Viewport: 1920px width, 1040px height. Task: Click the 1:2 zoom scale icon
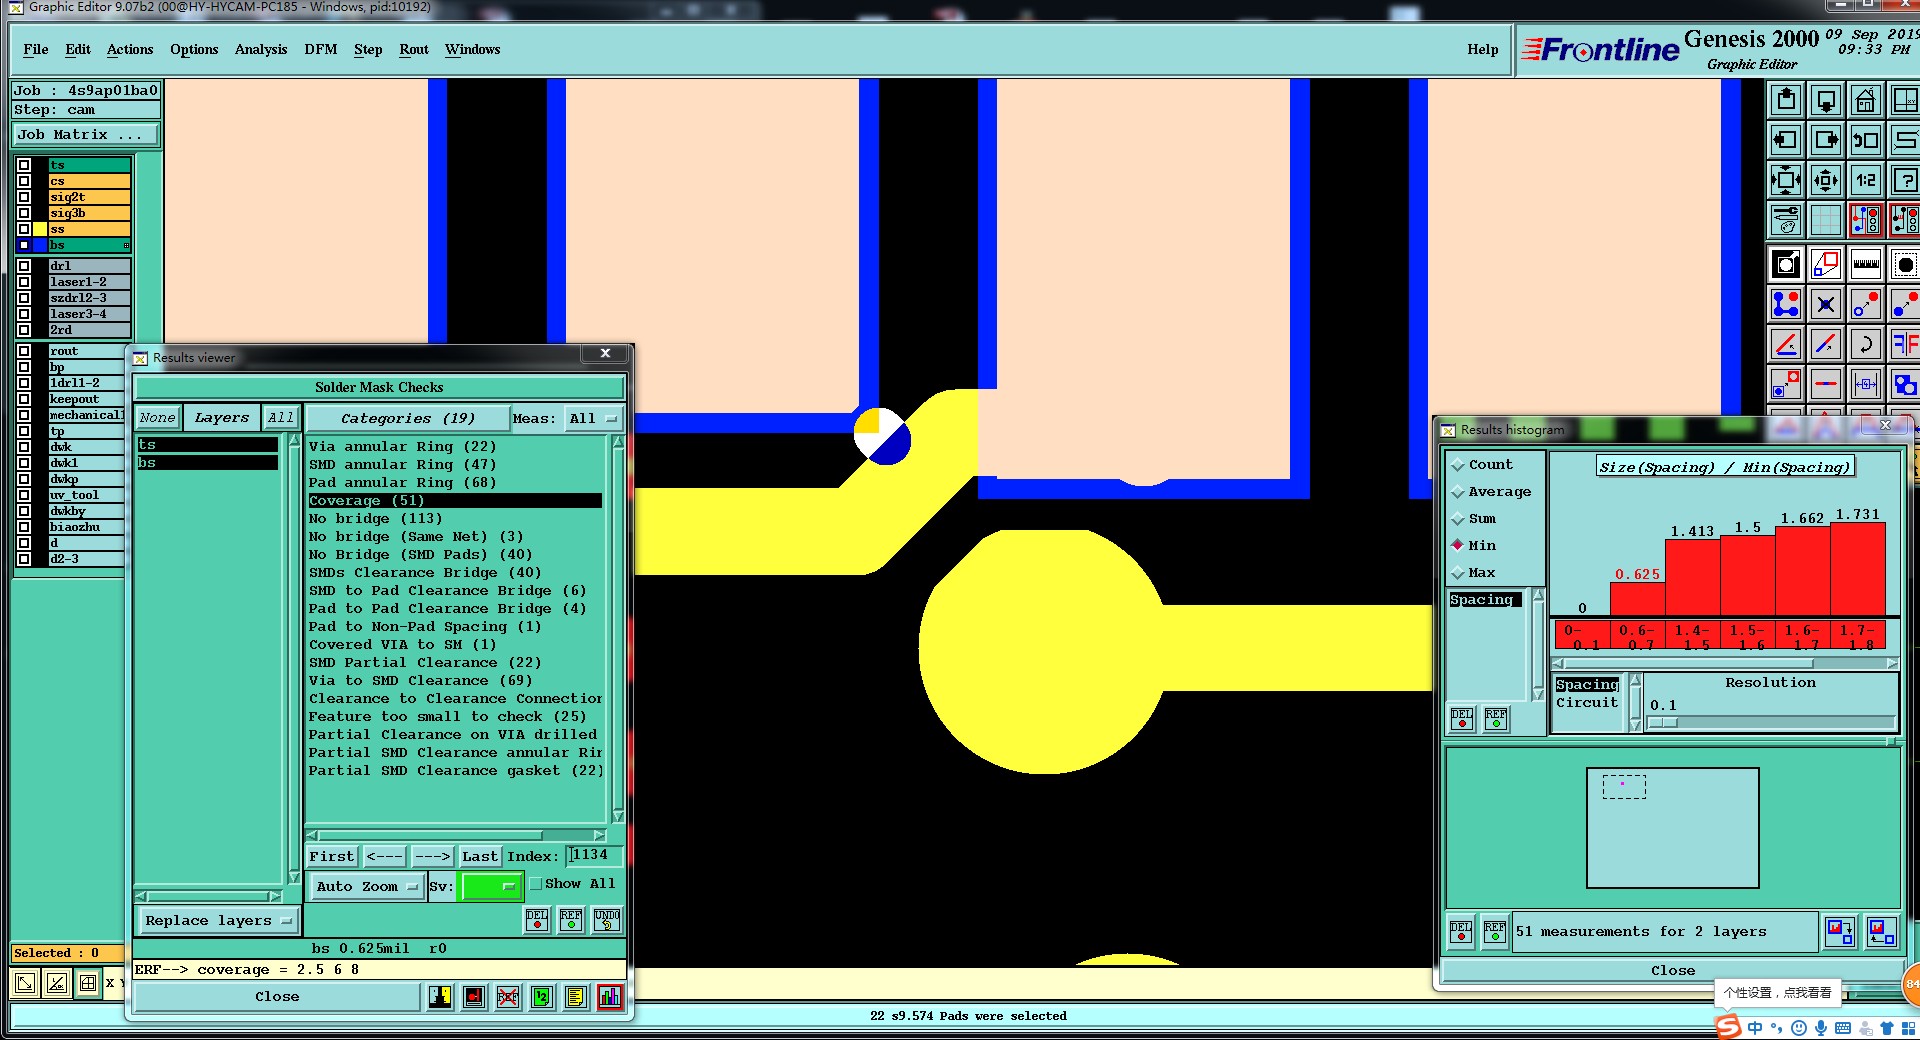[1865, 181]
